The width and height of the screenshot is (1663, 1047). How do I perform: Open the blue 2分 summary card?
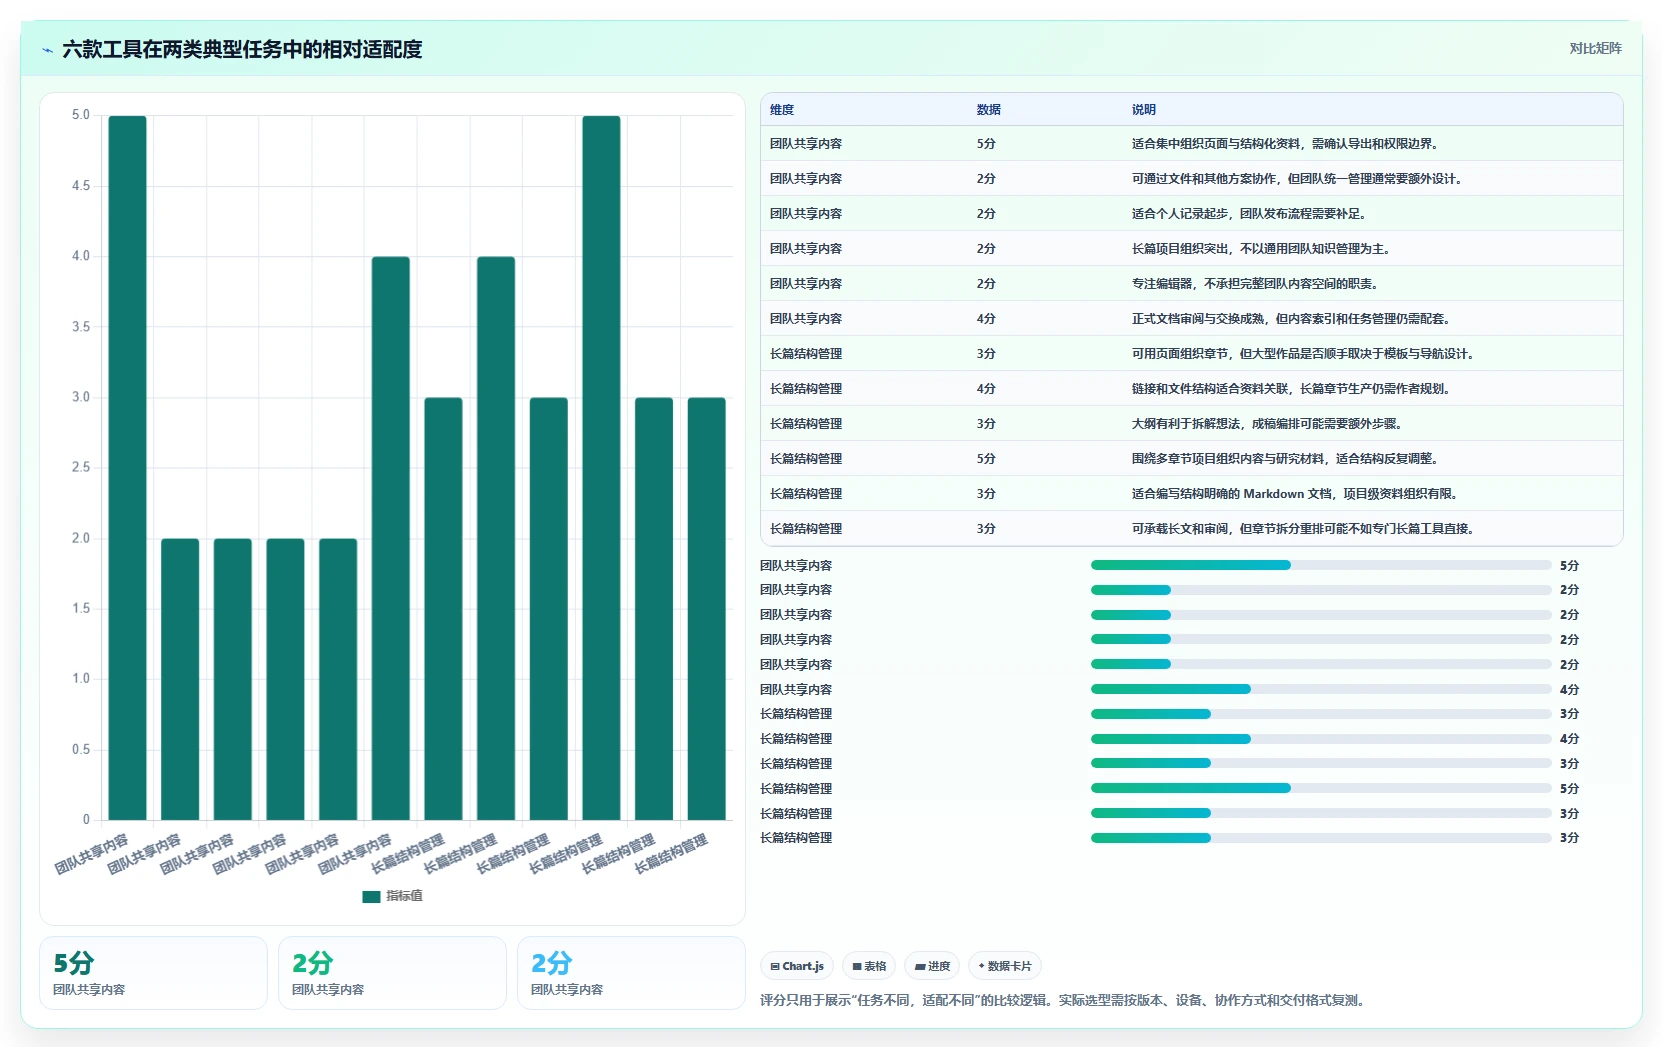[x=631, y=973]
